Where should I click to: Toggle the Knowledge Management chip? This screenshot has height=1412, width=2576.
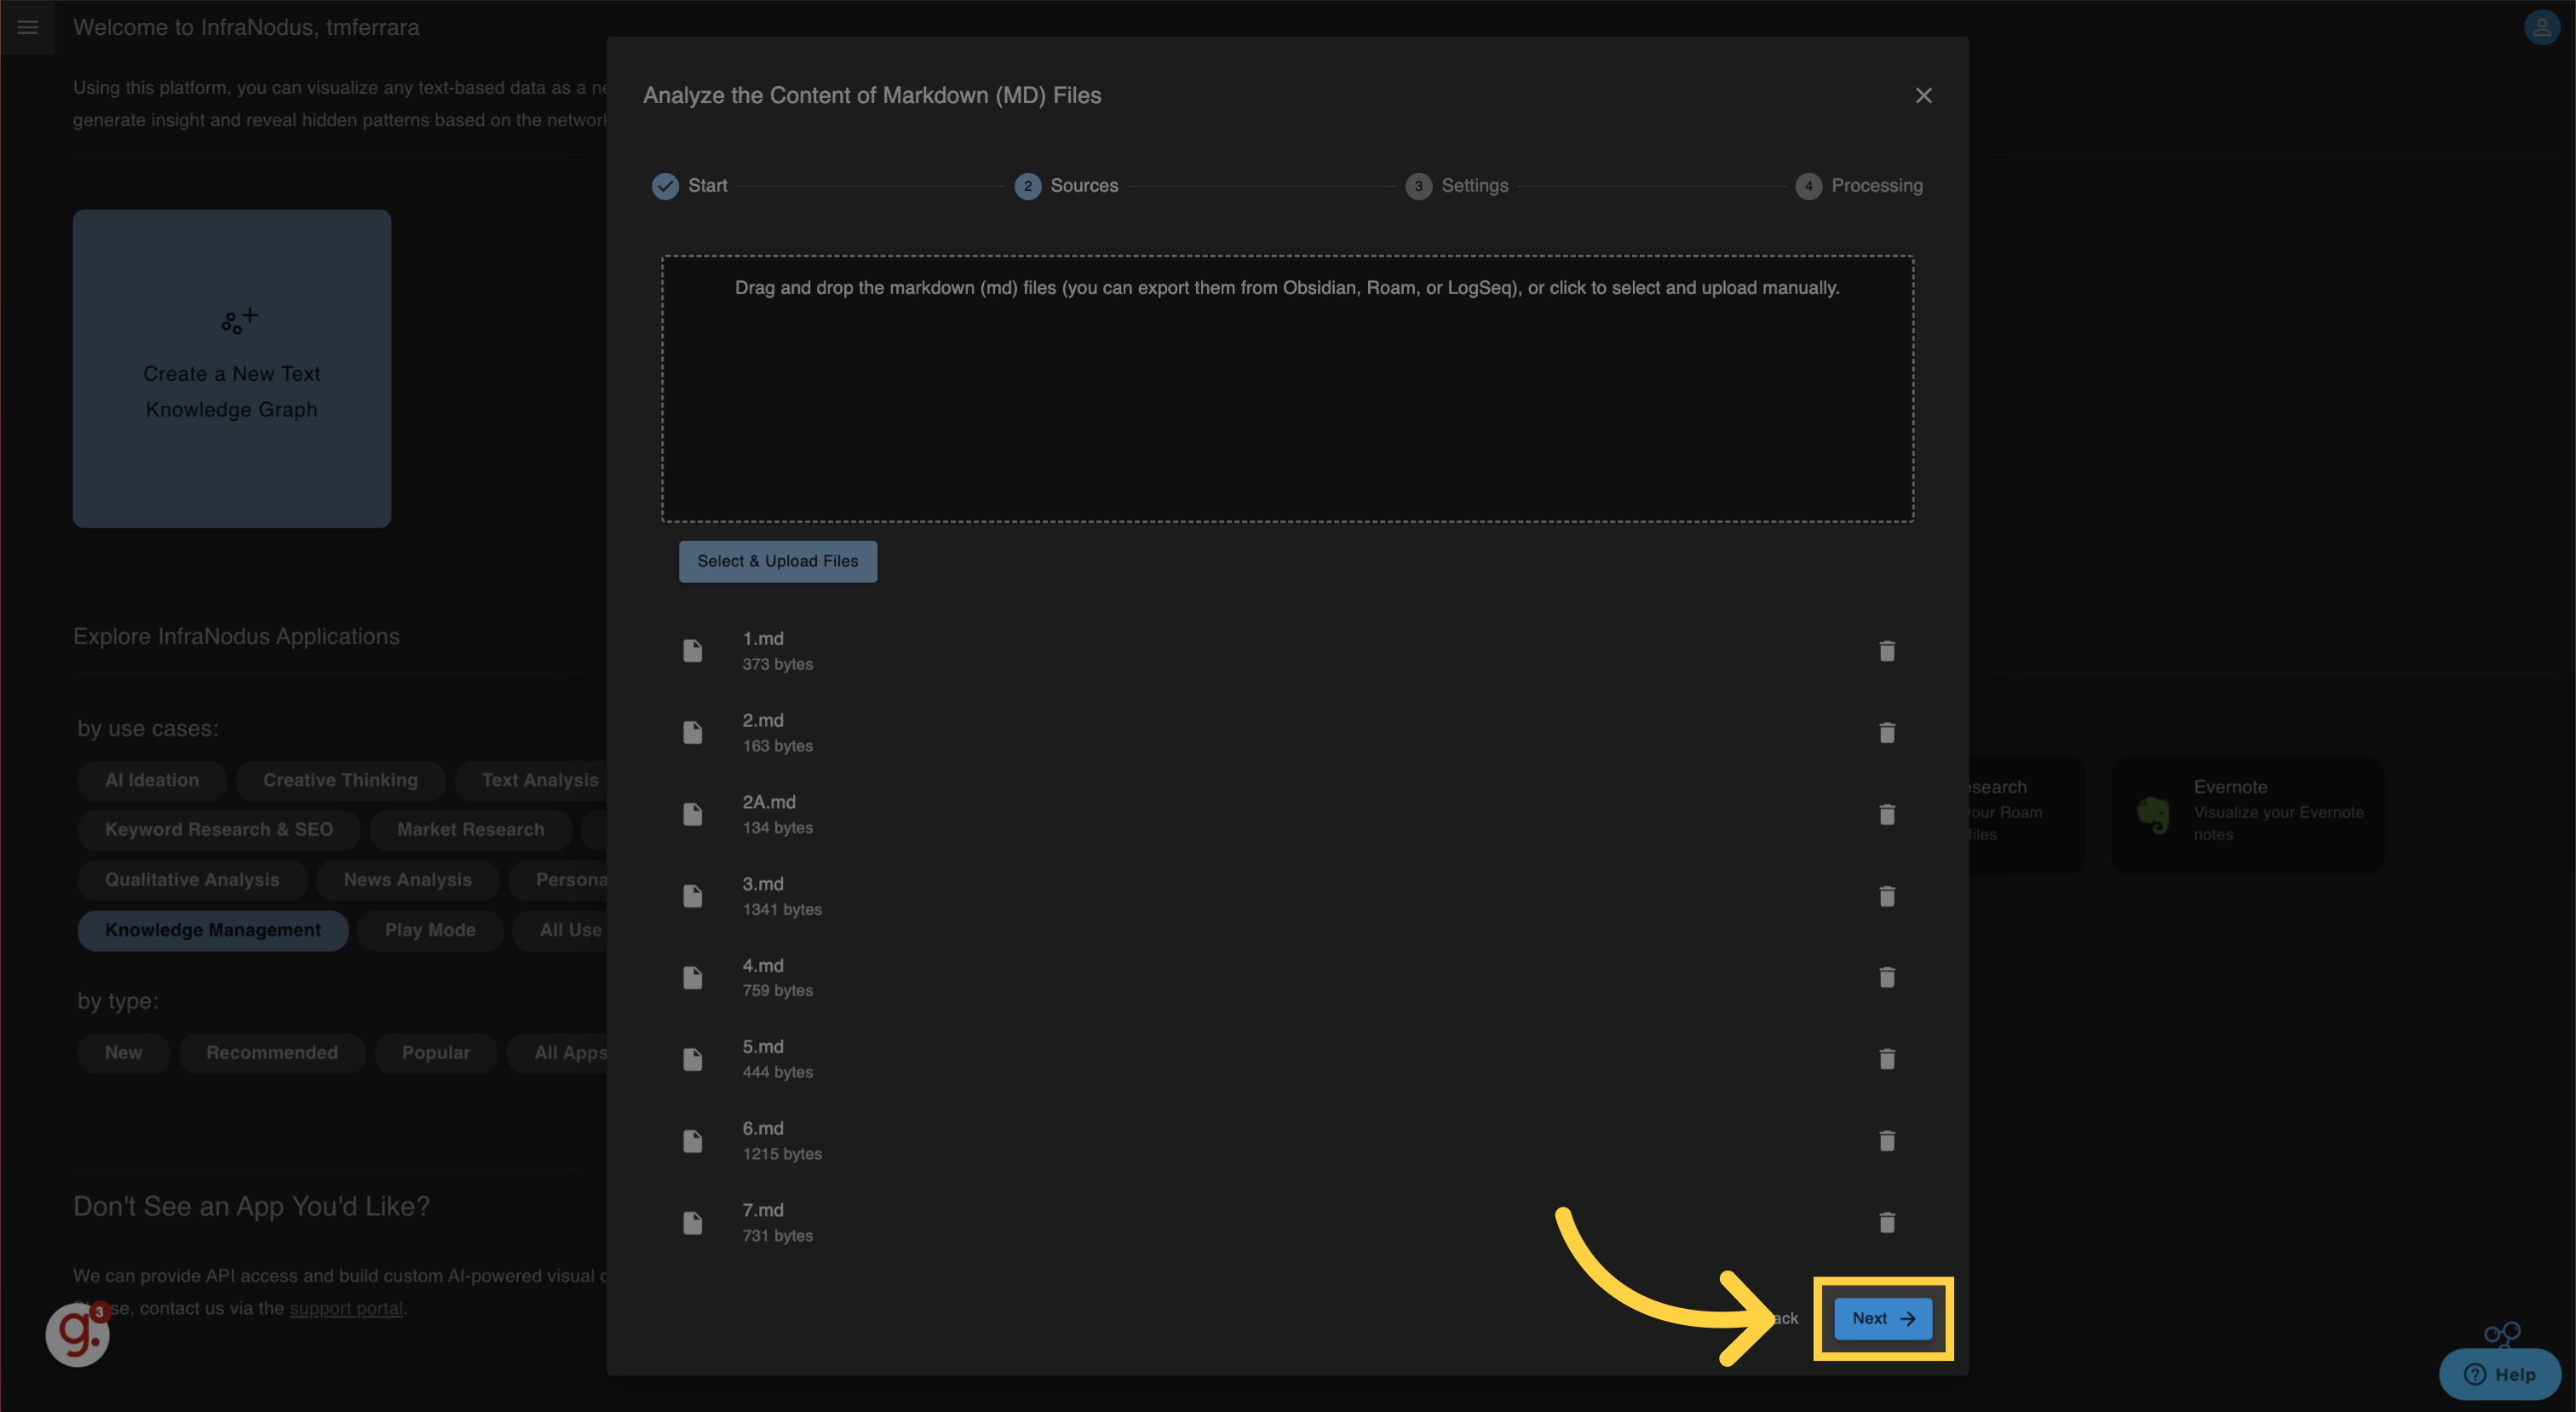point(213,930)
